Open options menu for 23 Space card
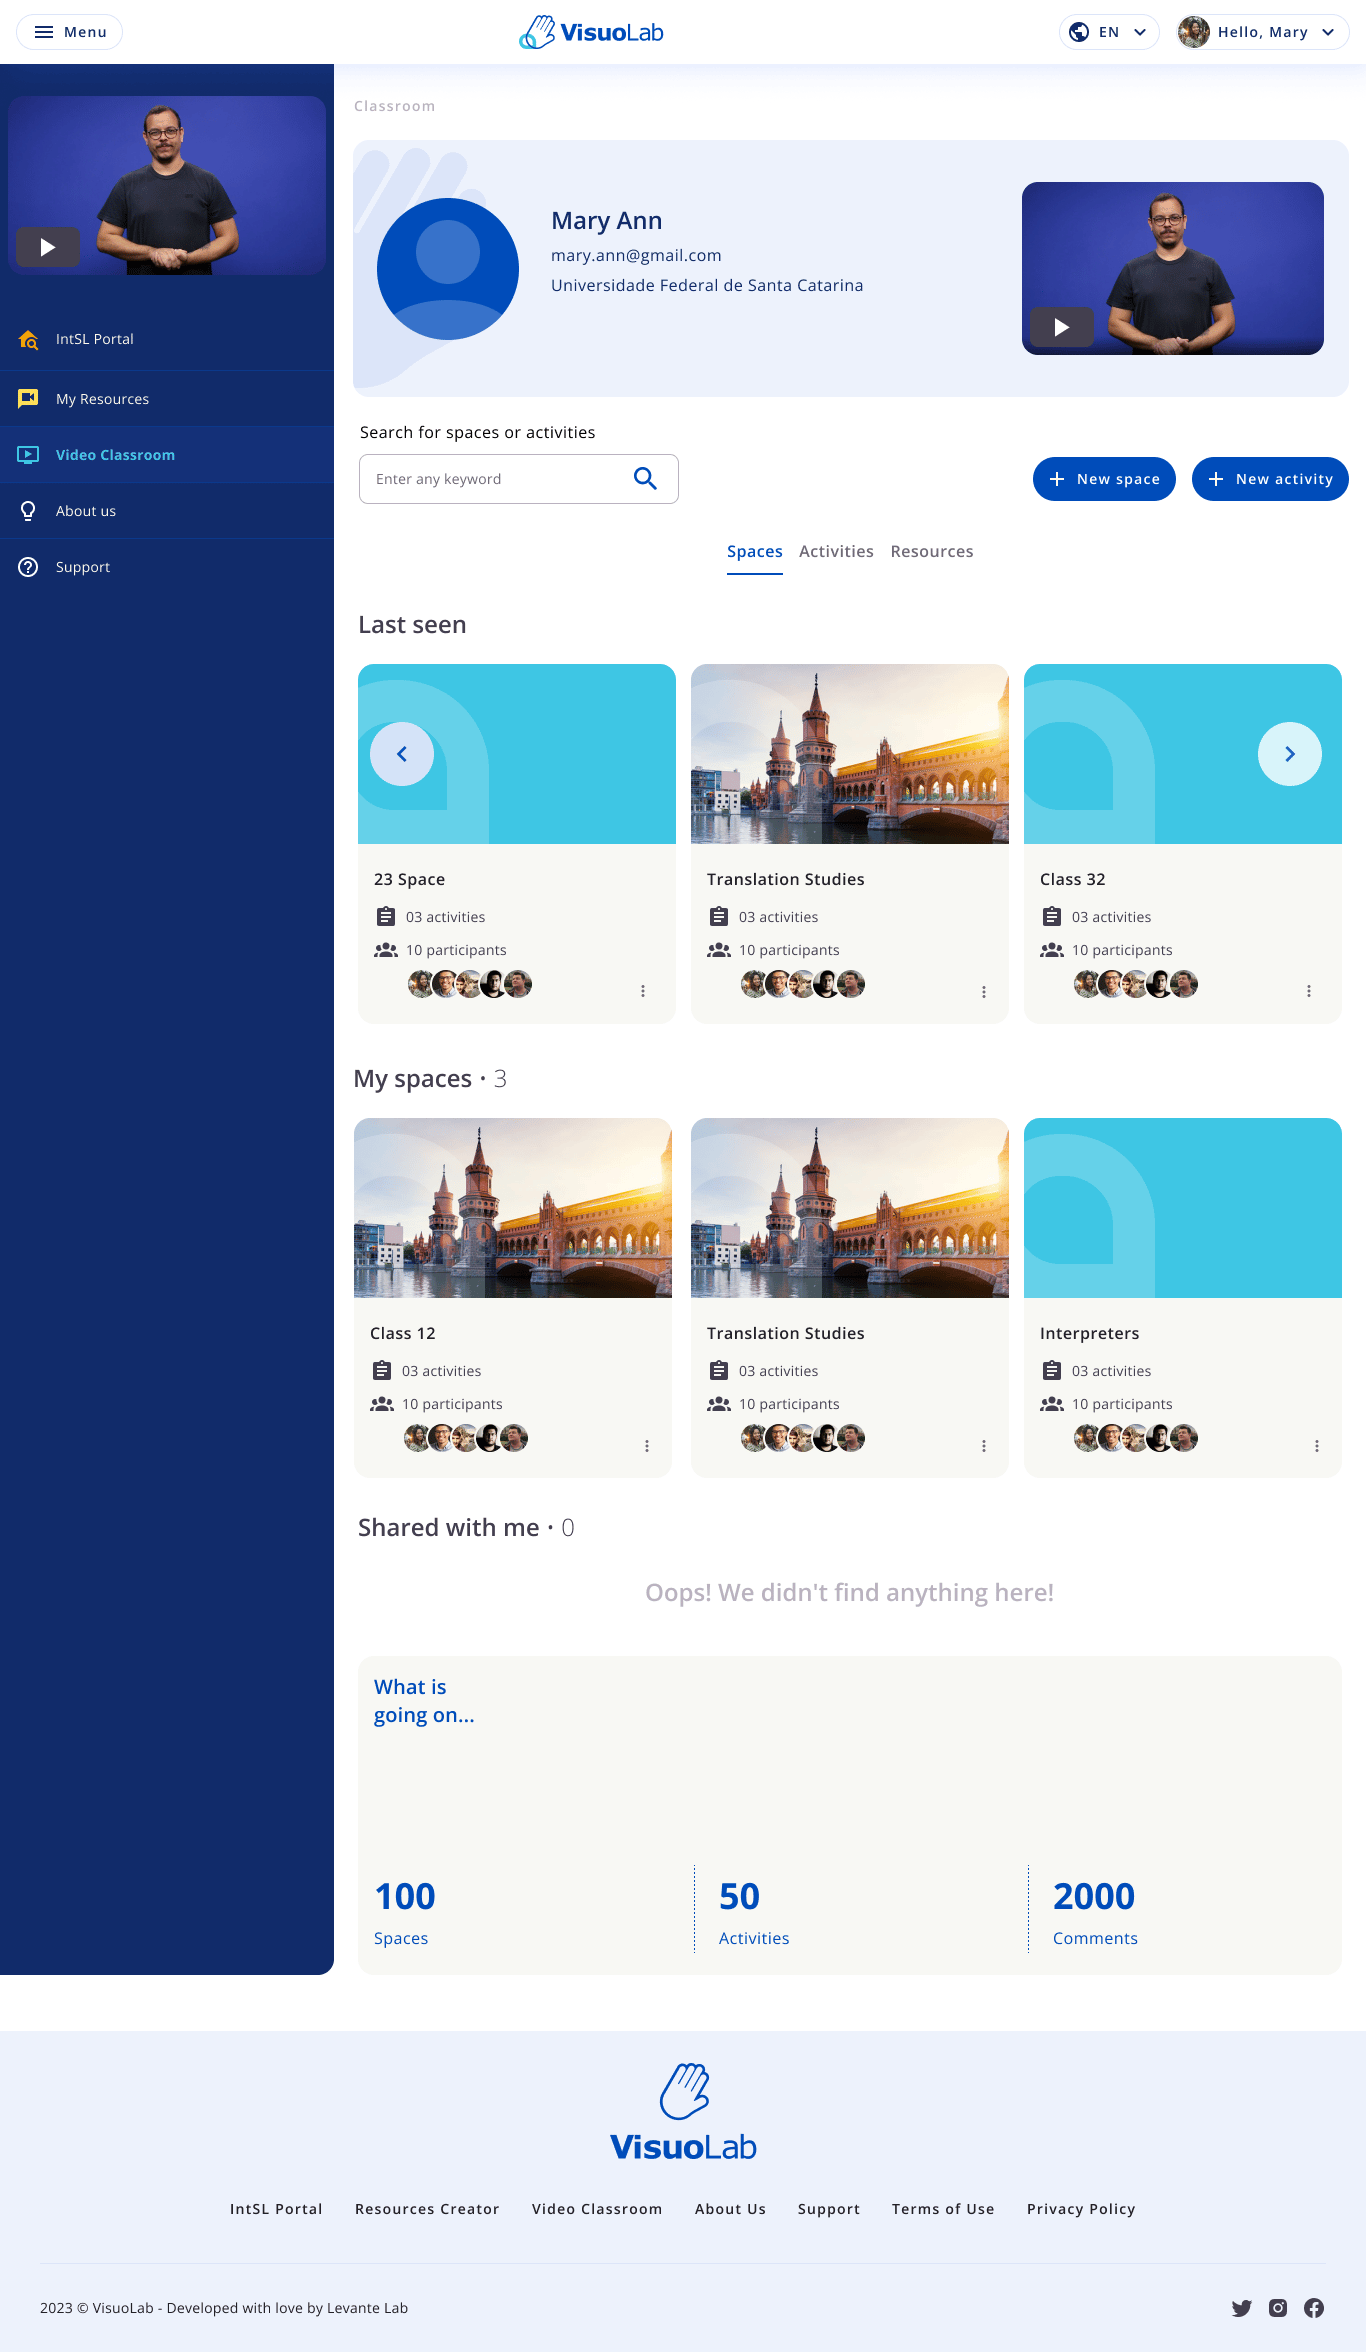The width and height of the screenshot is (1366, 2352). point(643,991)
